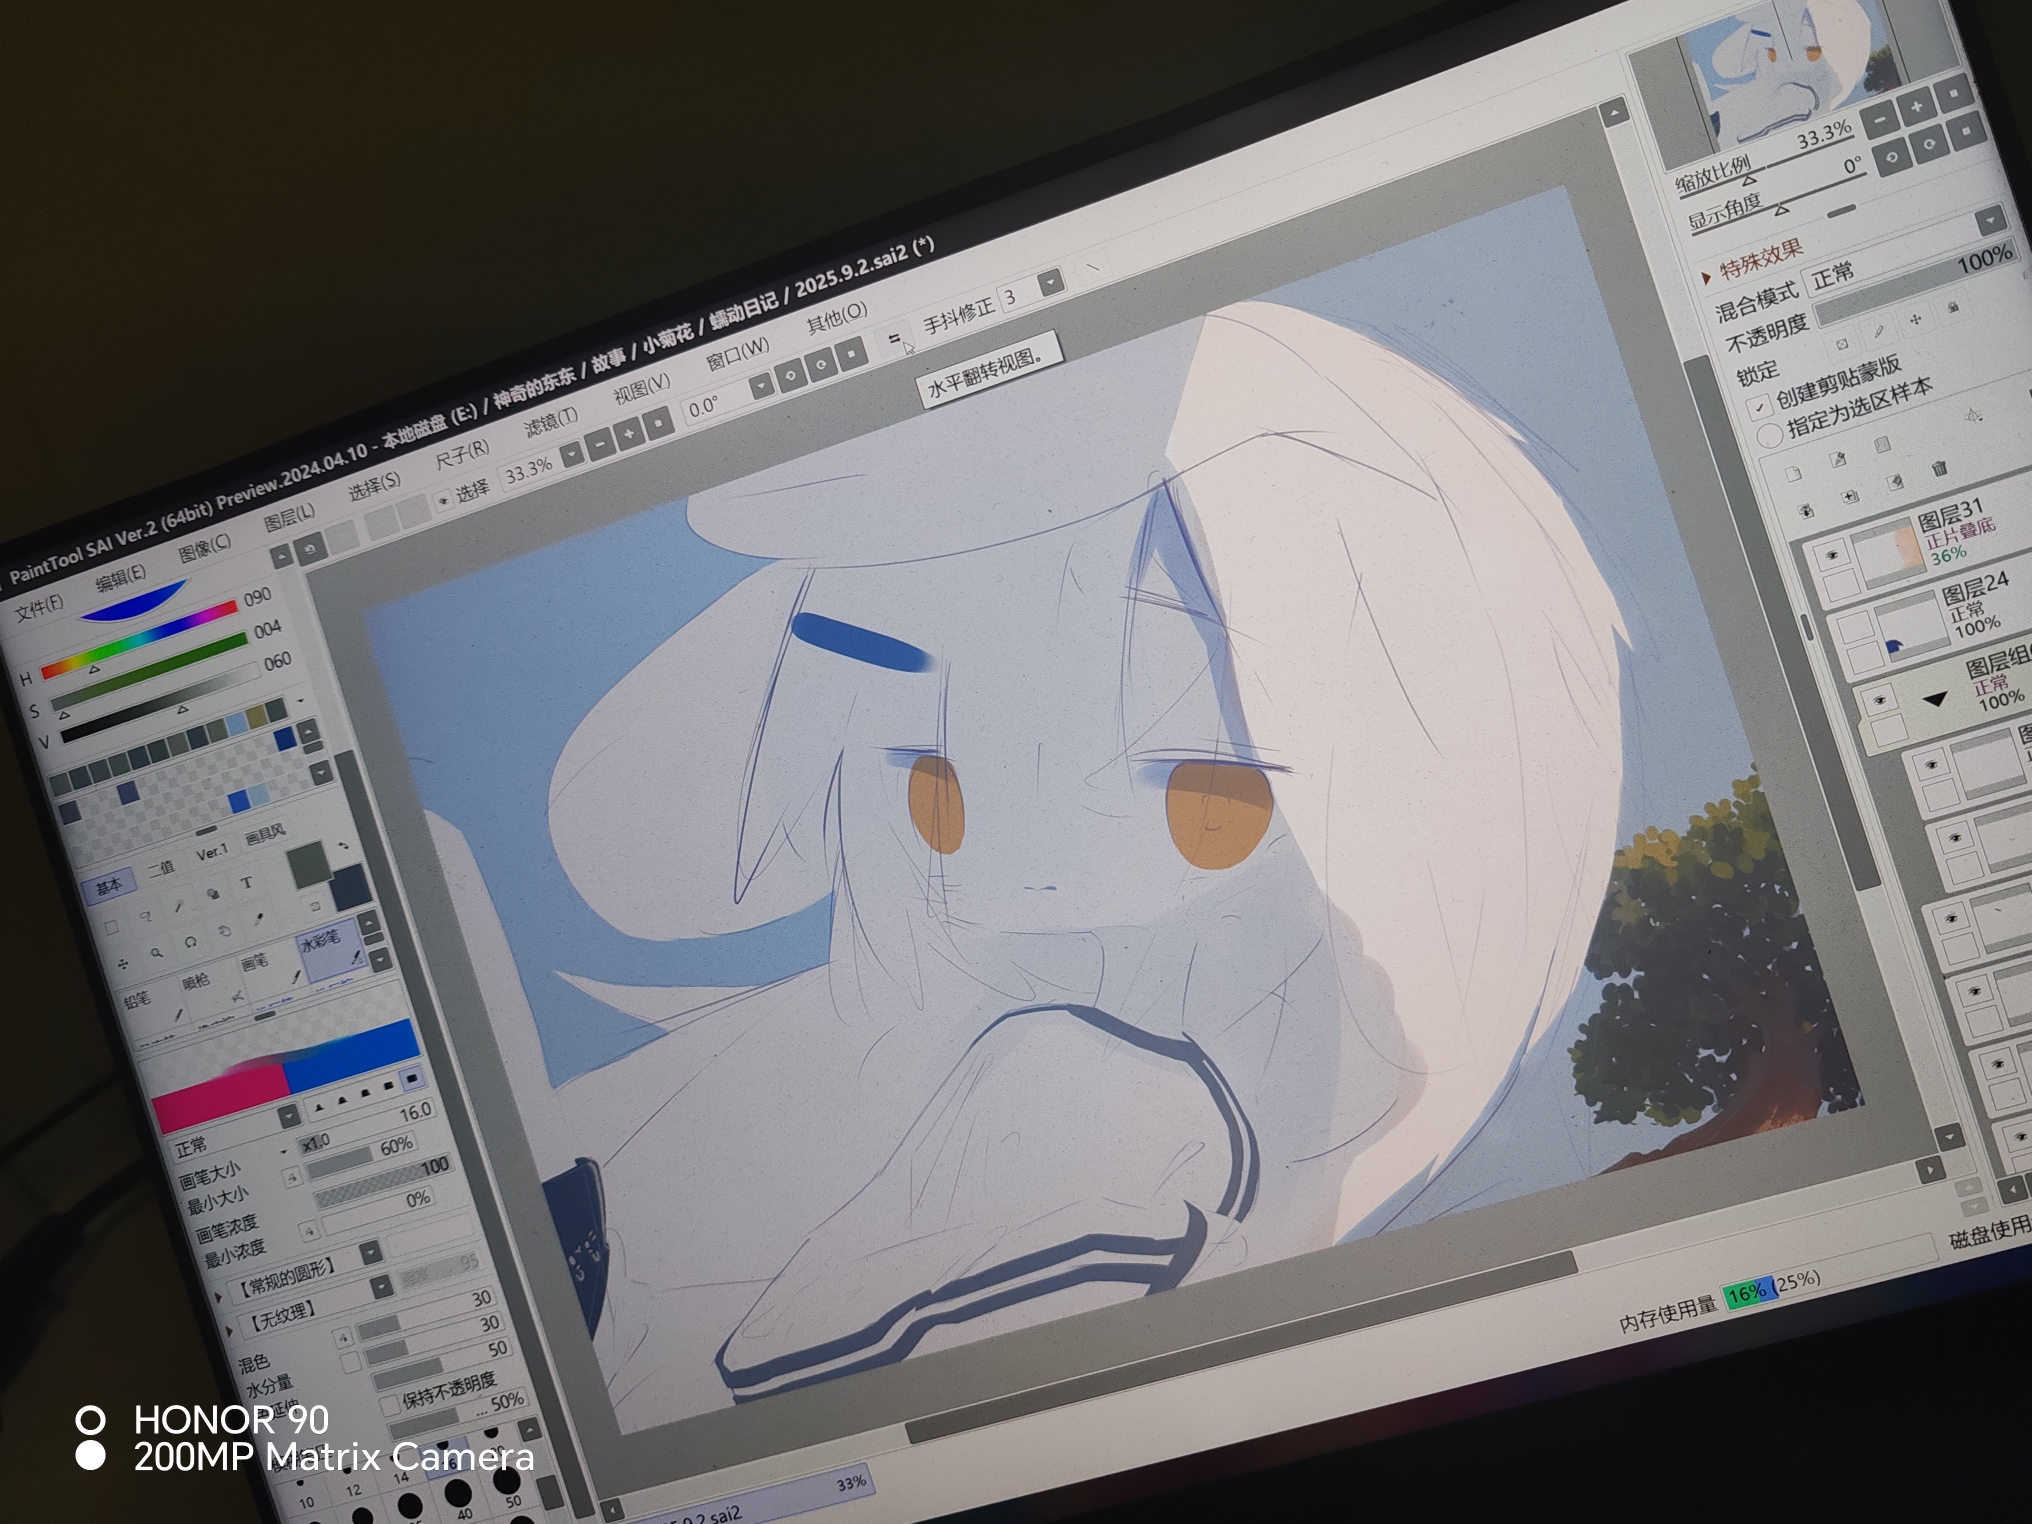Swap foreground and background colors arrow
This screenshot has width=2032, height=1524.
pyautogui.click(x=343, y=846)
